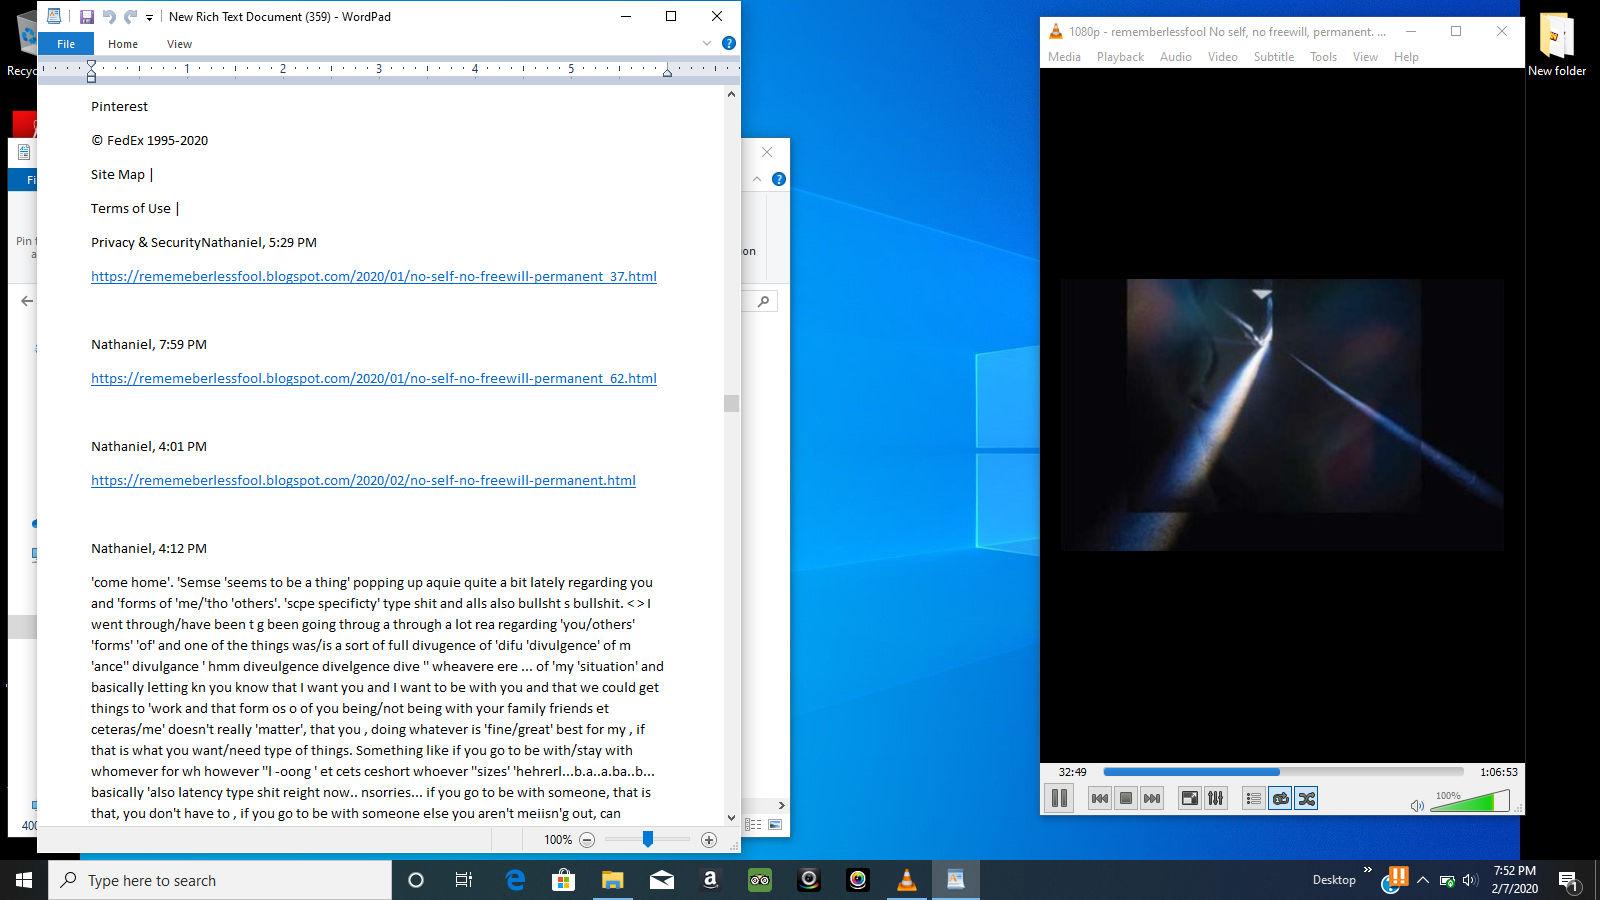Adjust the VLC volume slider

(x=1470, y=801)
